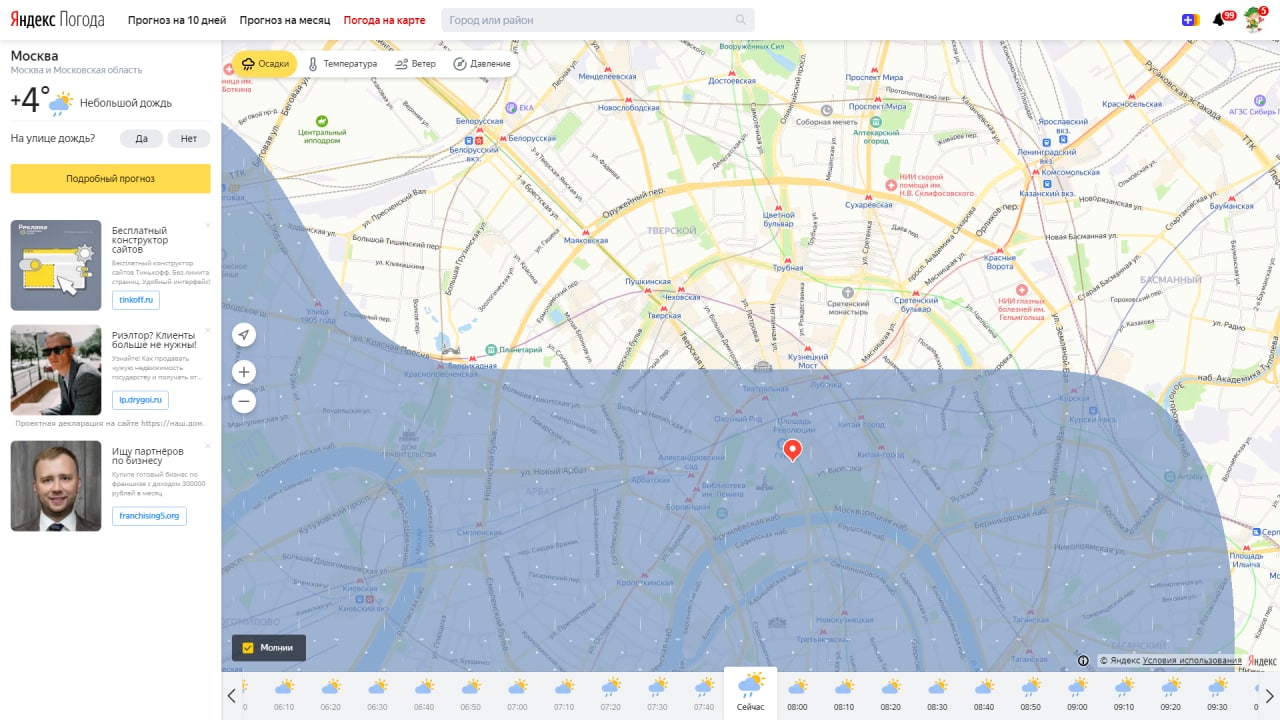The image size is (1280, 720).
Task: Show earlier times with left timeline arrow
Action: (x=232, y=696)
